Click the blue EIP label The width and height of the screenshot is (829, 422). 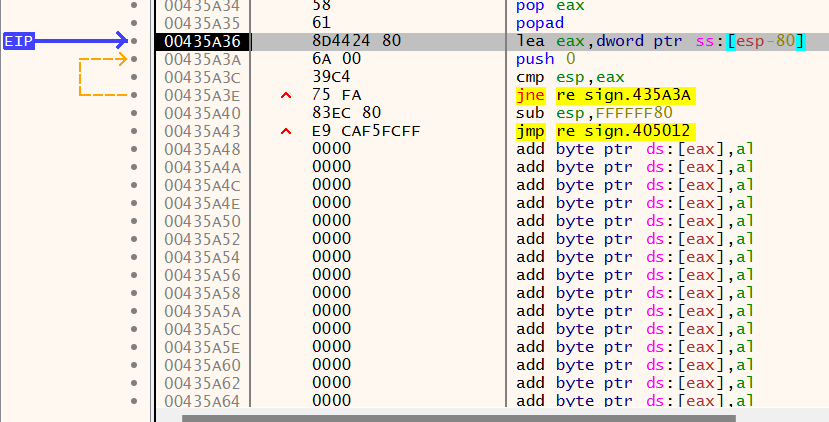19,41
